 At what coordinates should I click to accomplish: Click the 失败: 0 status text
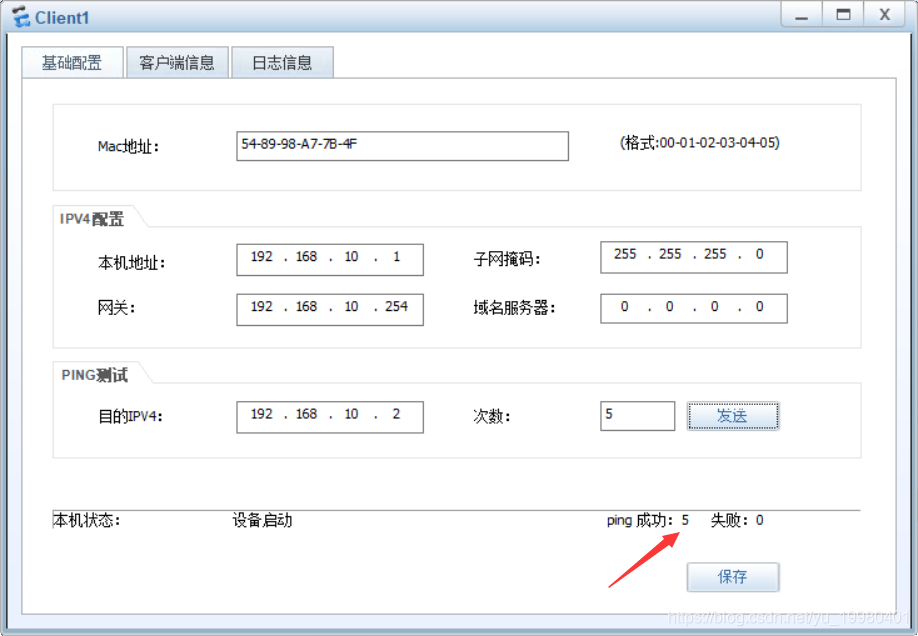click(737, 520)
